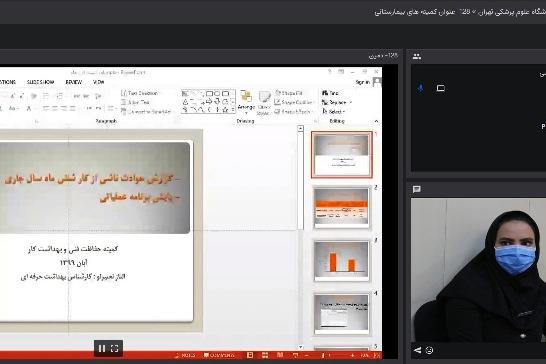This screenshot has width=546, height=364.
Task: Open Quick Styles gallery
Action: [264, 103]
